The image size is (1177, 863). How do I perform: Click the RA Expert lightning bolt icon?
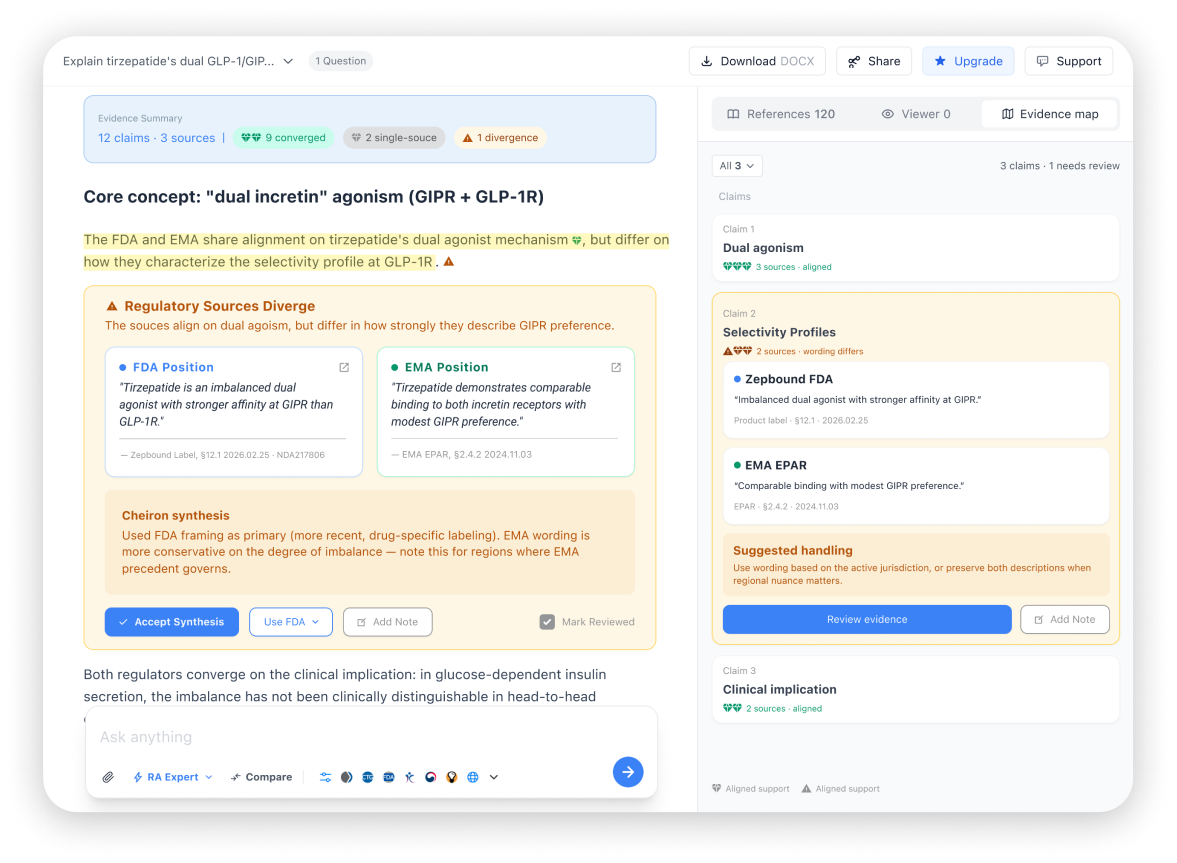[137, 777]
